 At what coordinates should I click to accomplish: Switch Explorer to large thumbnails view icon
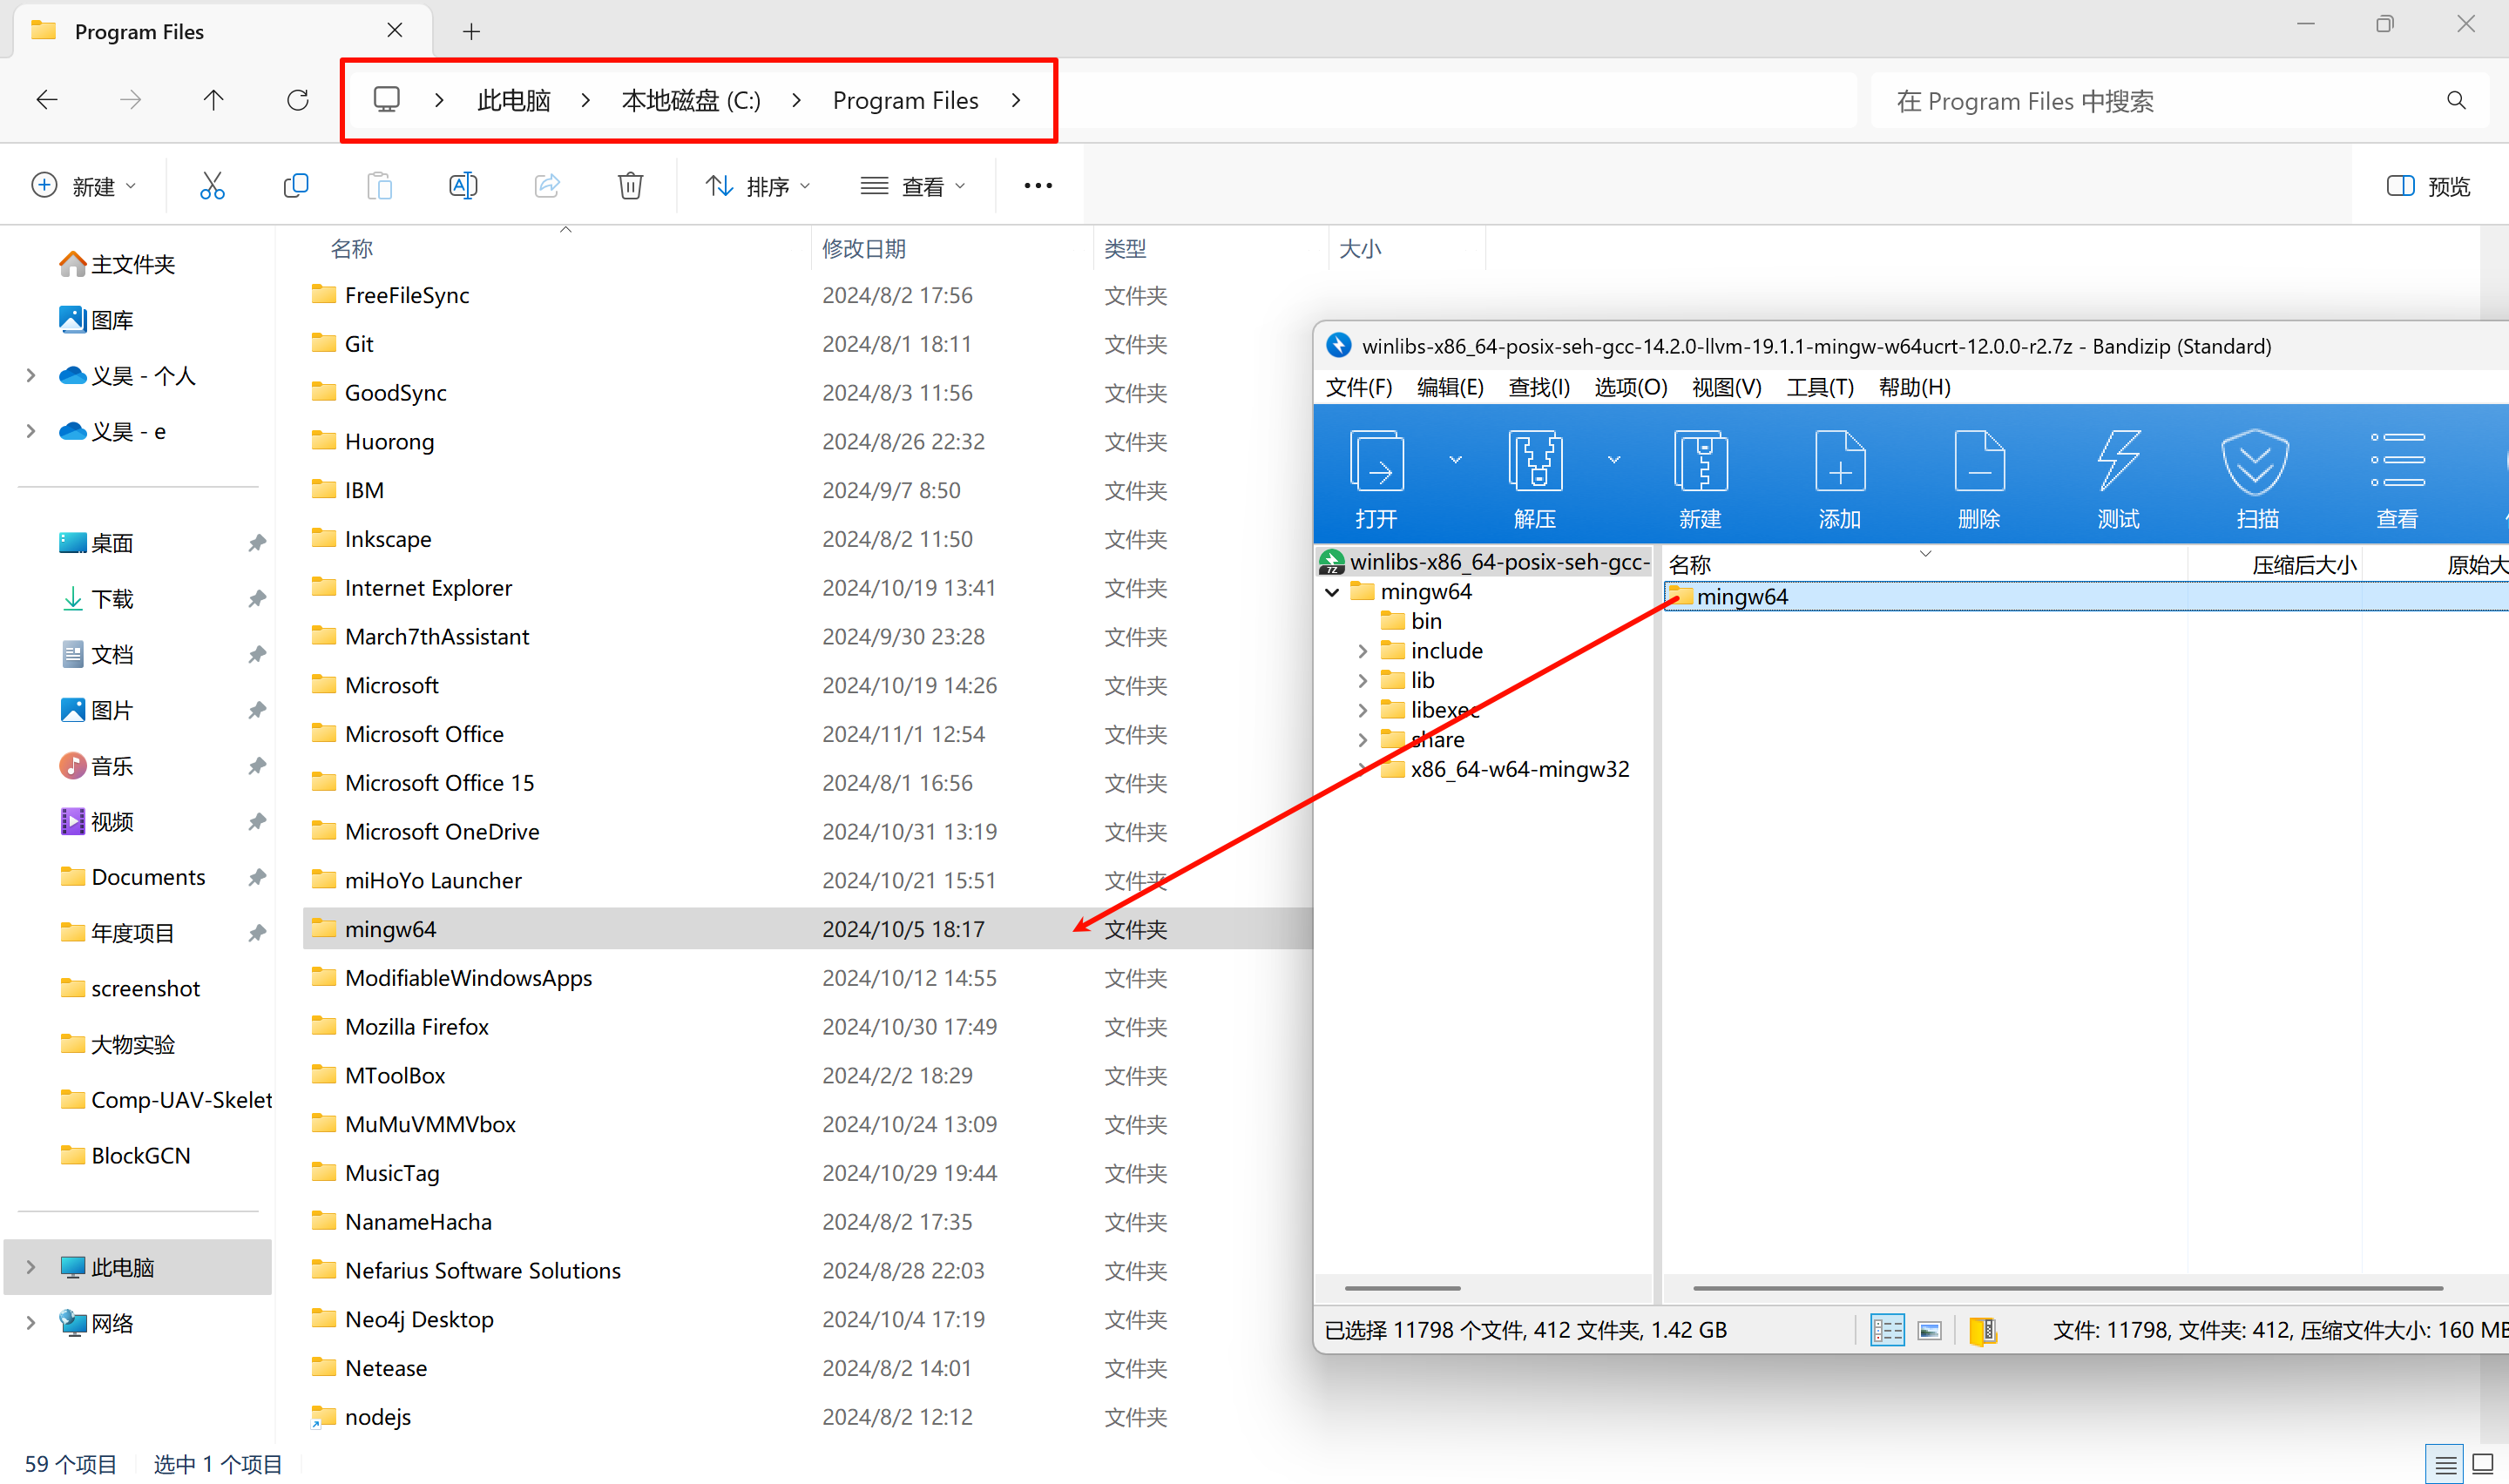coord(2483,1465)
